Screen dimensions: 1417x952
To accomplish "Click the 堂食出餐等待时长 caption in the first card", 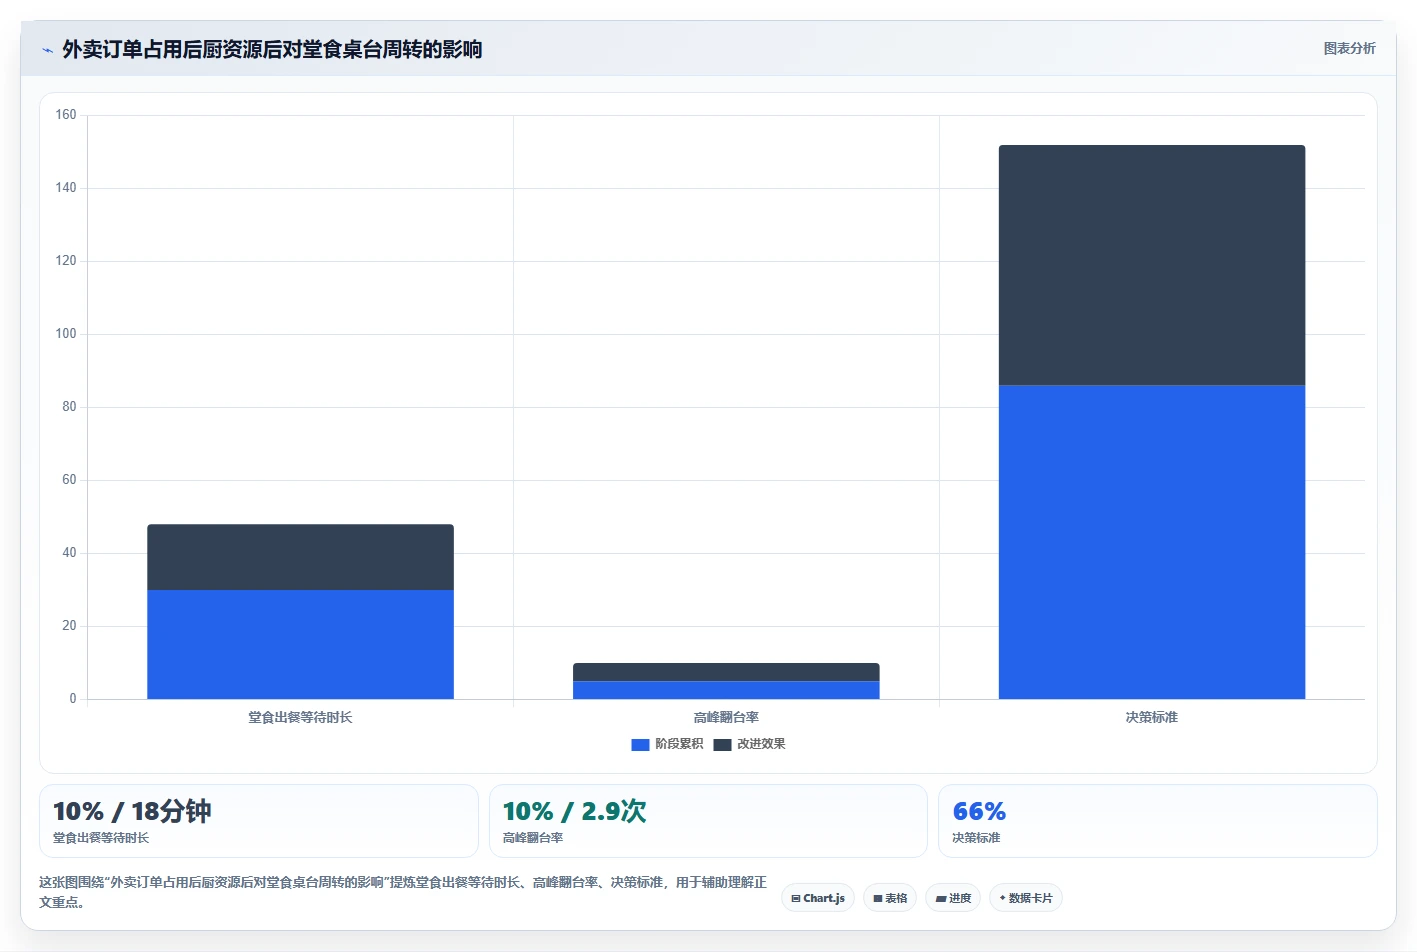I will [101, 838].
